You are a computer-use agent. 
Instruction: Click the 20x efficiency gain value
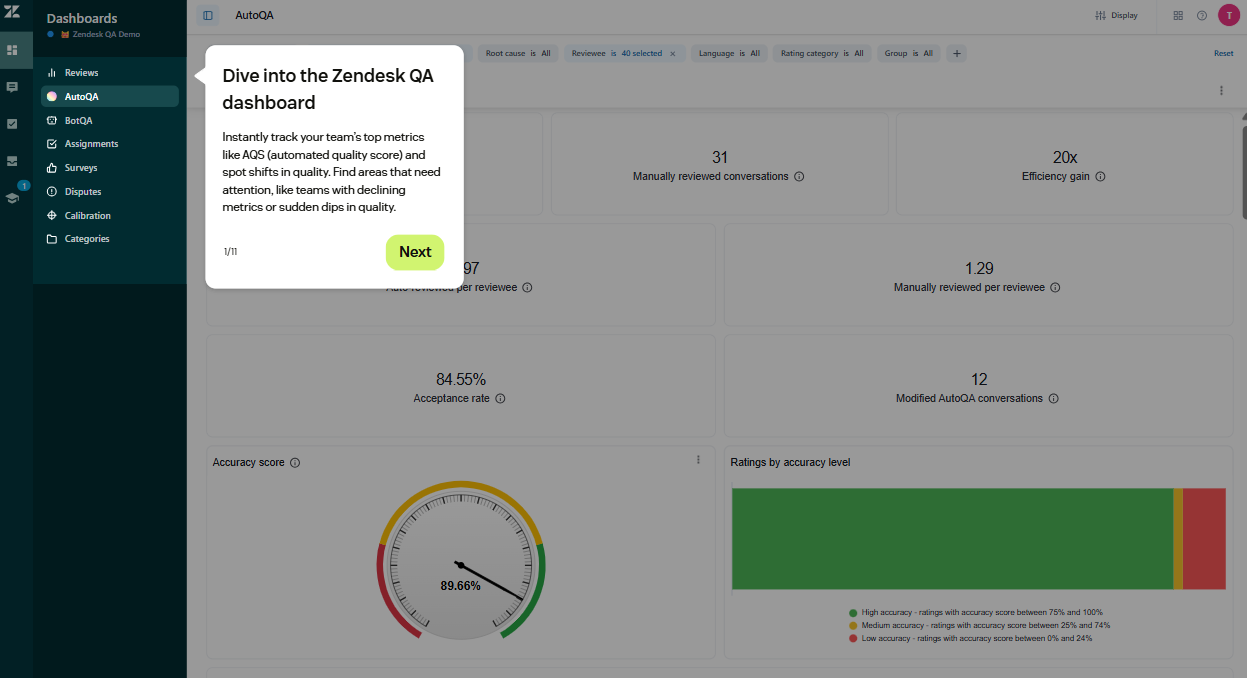coord(1064,158)
